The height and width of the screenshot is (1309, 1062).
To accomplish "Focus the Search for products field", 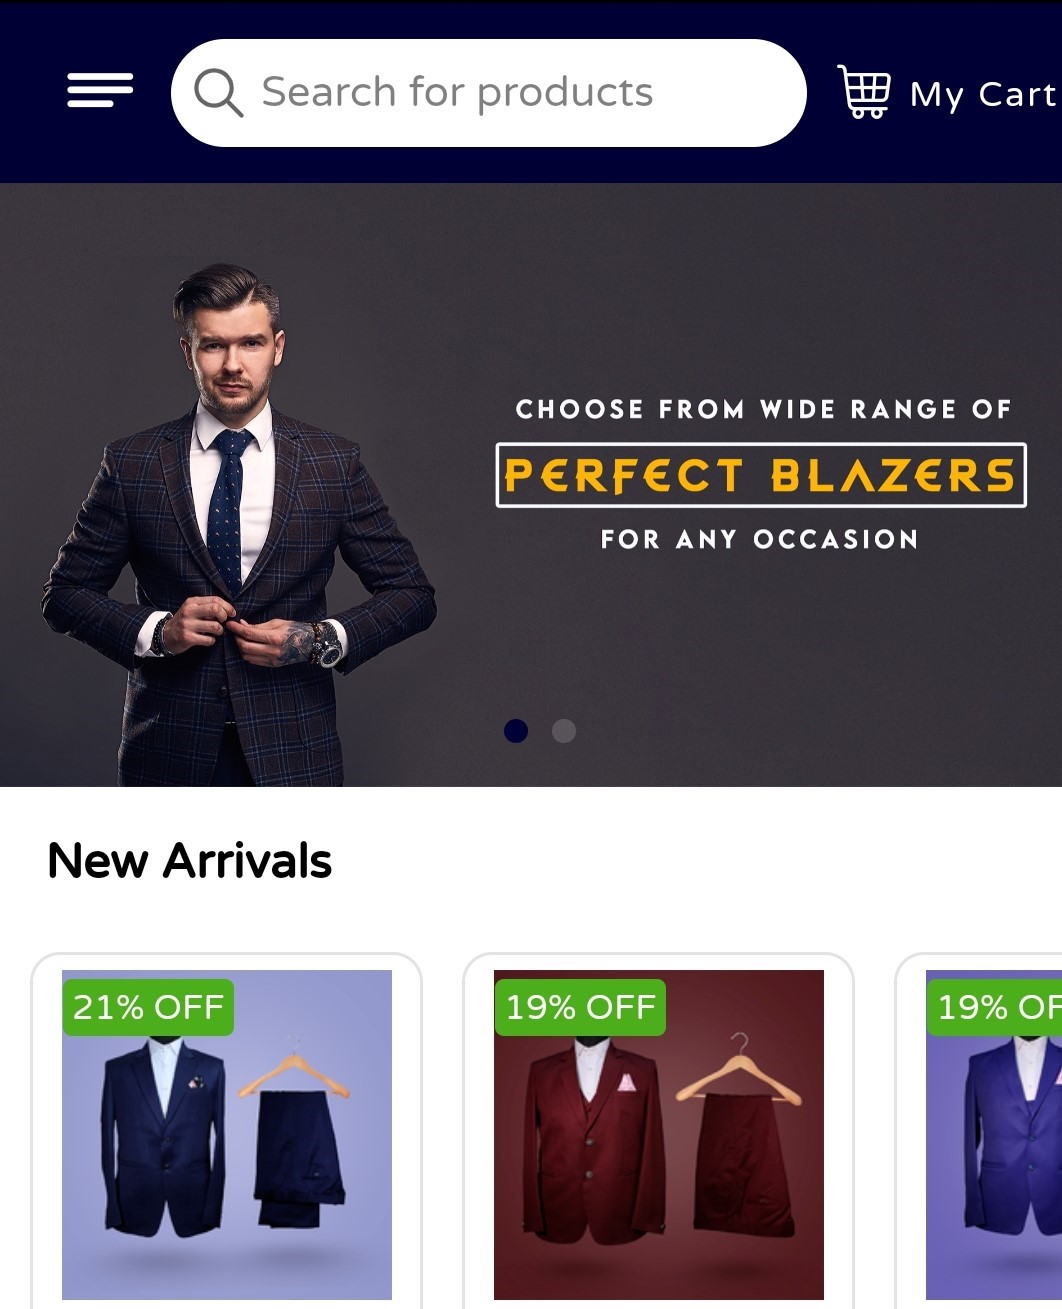I will pos(488,93).
